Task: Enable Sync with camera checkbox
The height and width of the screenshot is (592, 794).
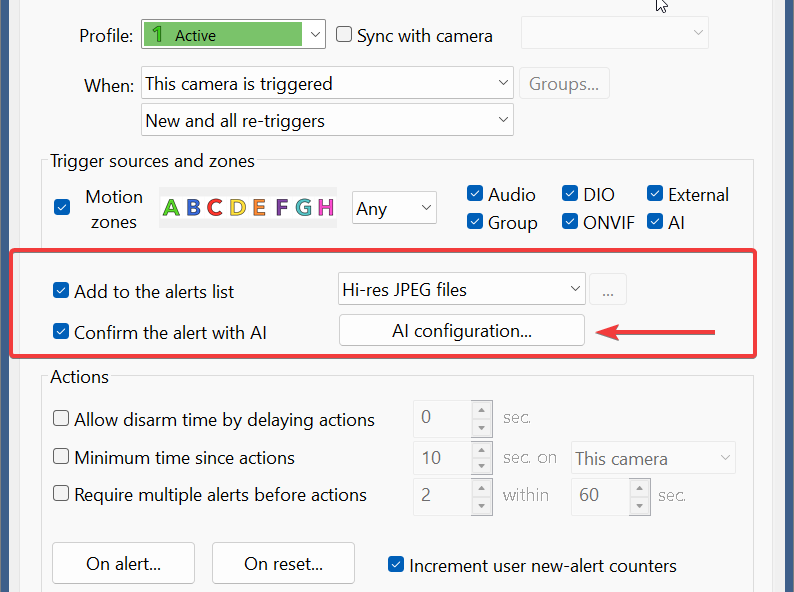Action: (x=344, y=34)
